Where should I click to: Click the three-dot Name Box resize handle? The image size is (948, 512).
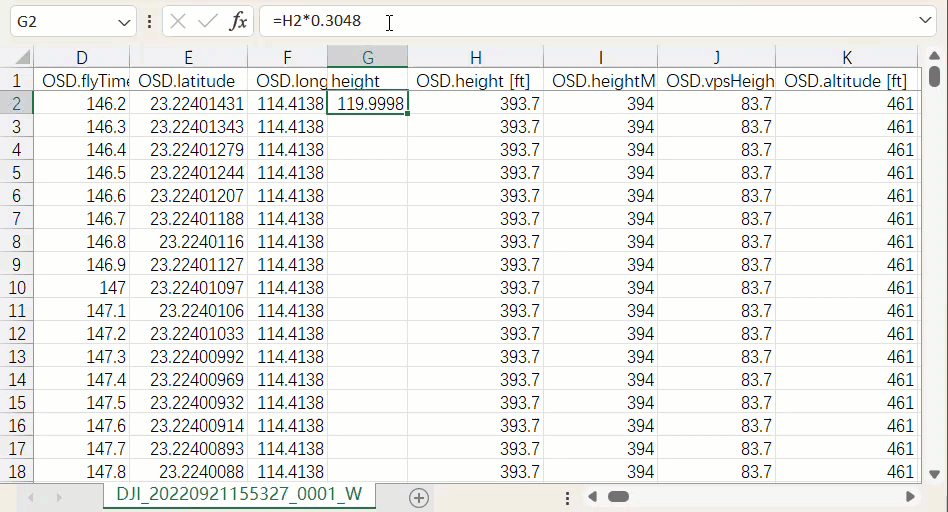(149, 21)
